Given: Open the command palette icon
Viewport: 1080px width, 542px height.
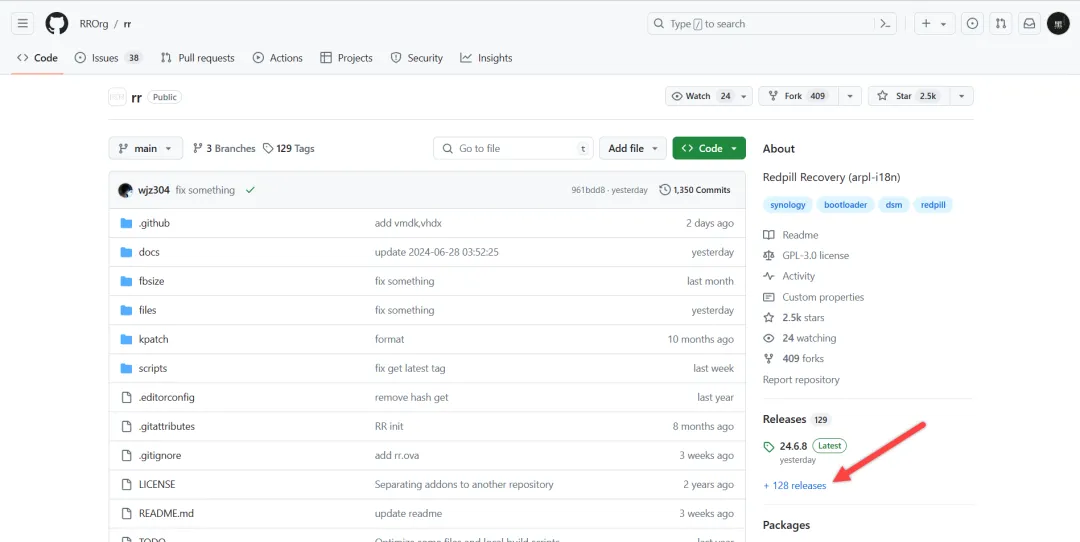Looking at the screenshot, I should 886,23.
